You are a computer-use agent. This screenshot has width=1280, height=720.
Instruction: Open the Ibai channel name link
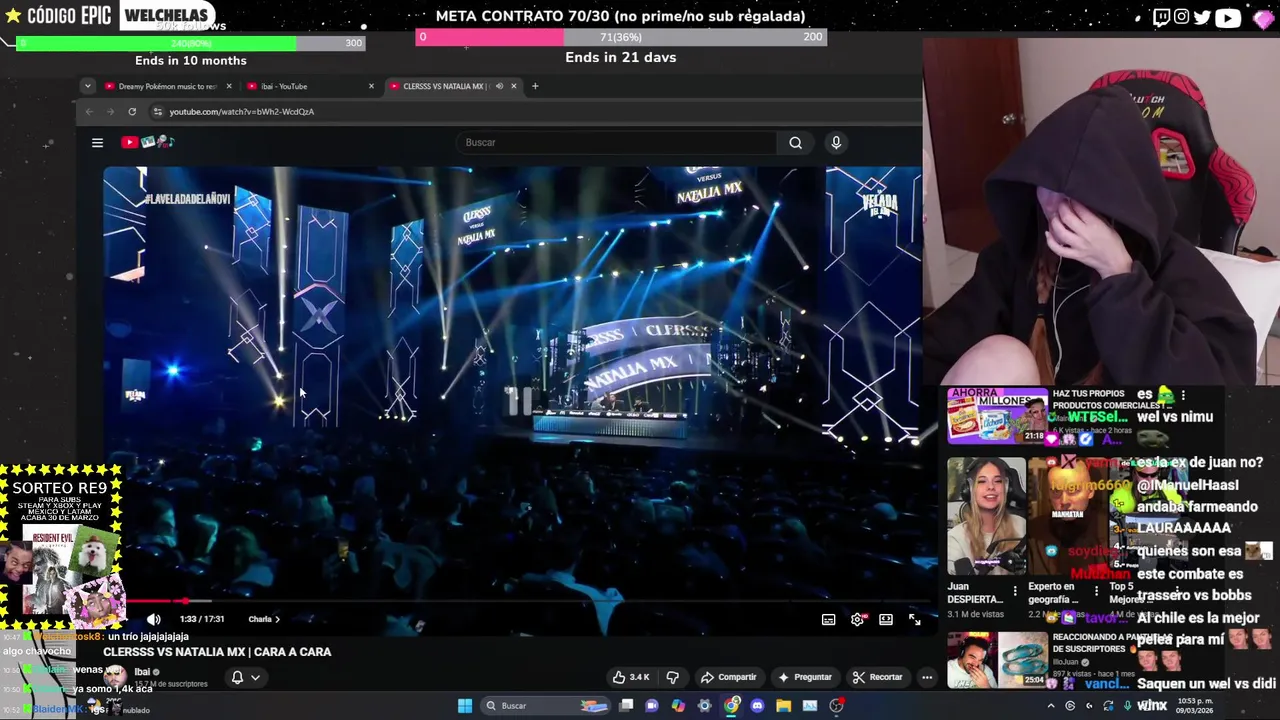(142, 672)
